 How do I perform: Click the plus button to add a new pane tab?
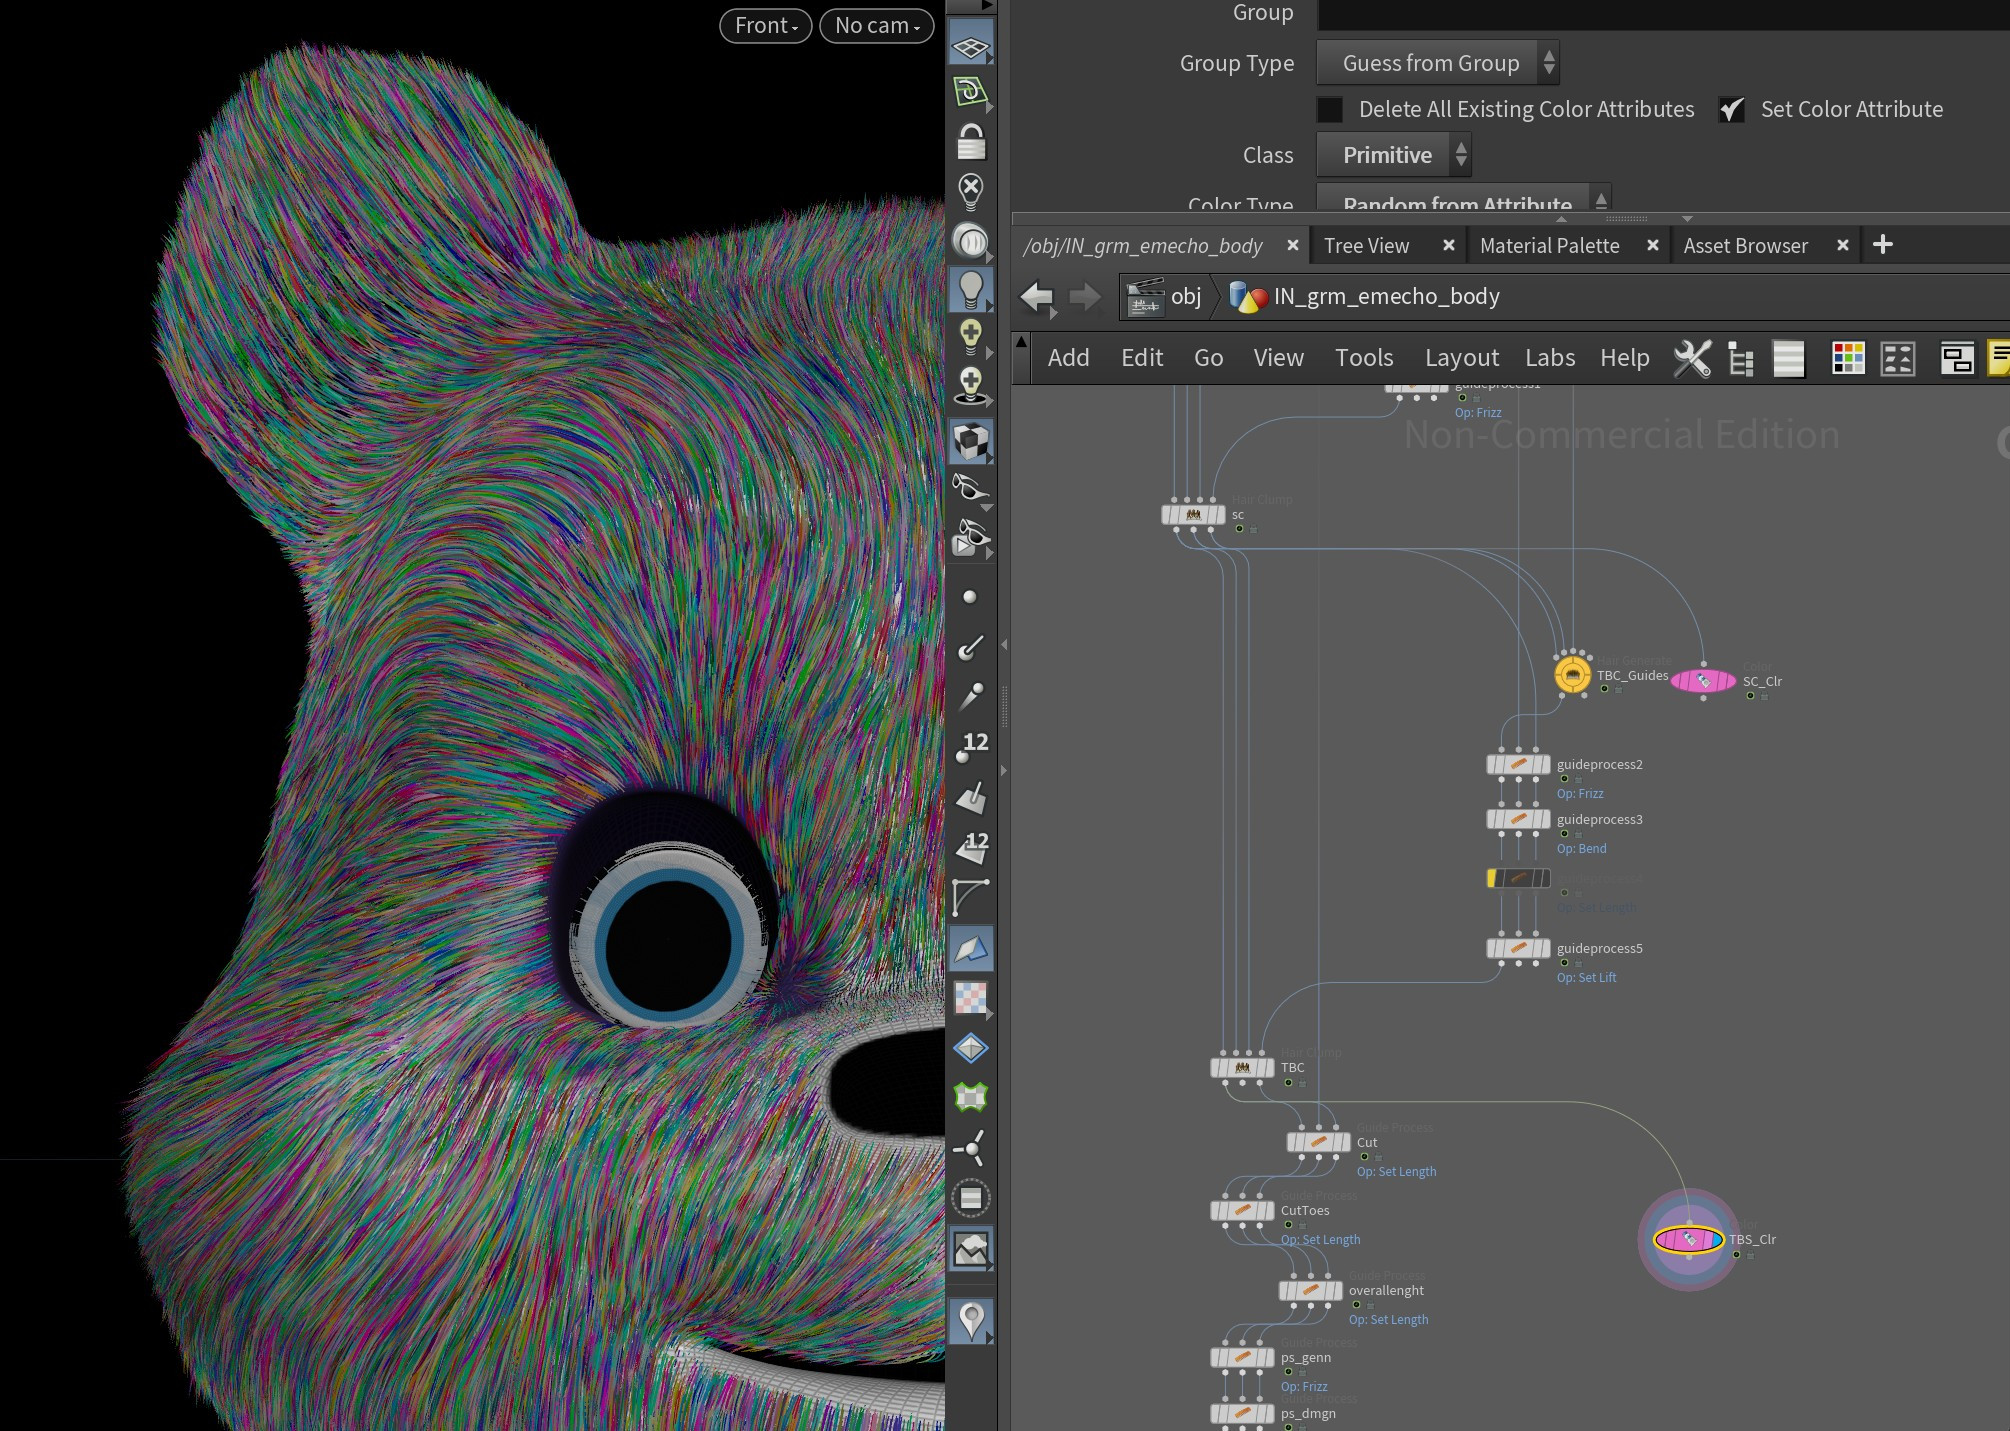1882,245
